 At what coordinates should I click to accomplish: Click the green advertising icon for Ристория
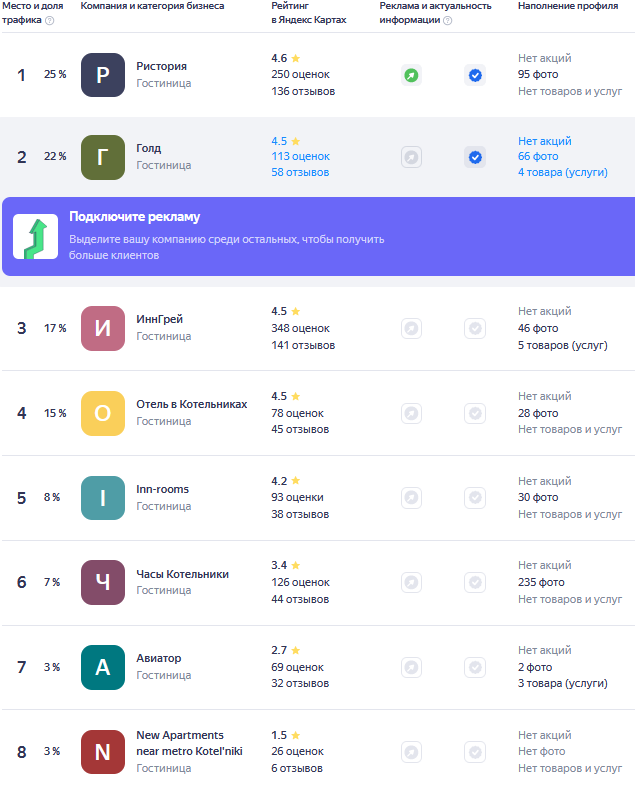click(411, 75)
